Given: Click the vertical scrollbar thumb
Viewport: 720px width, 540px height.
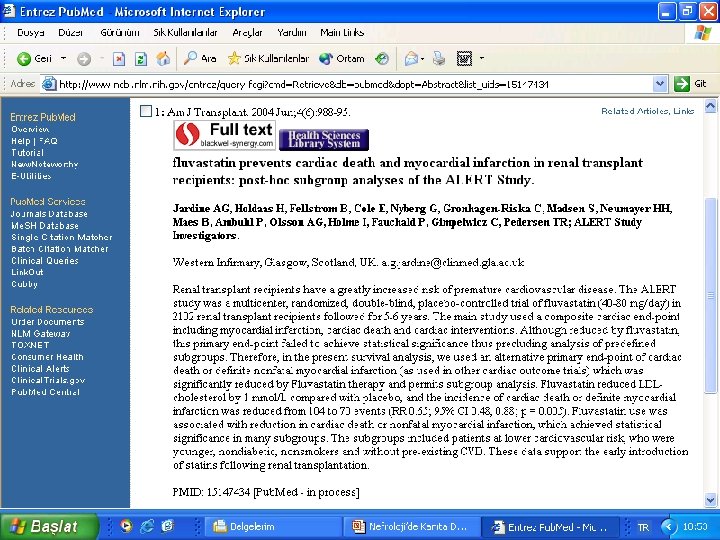Looking at the screenshot, I should (710, 295).
